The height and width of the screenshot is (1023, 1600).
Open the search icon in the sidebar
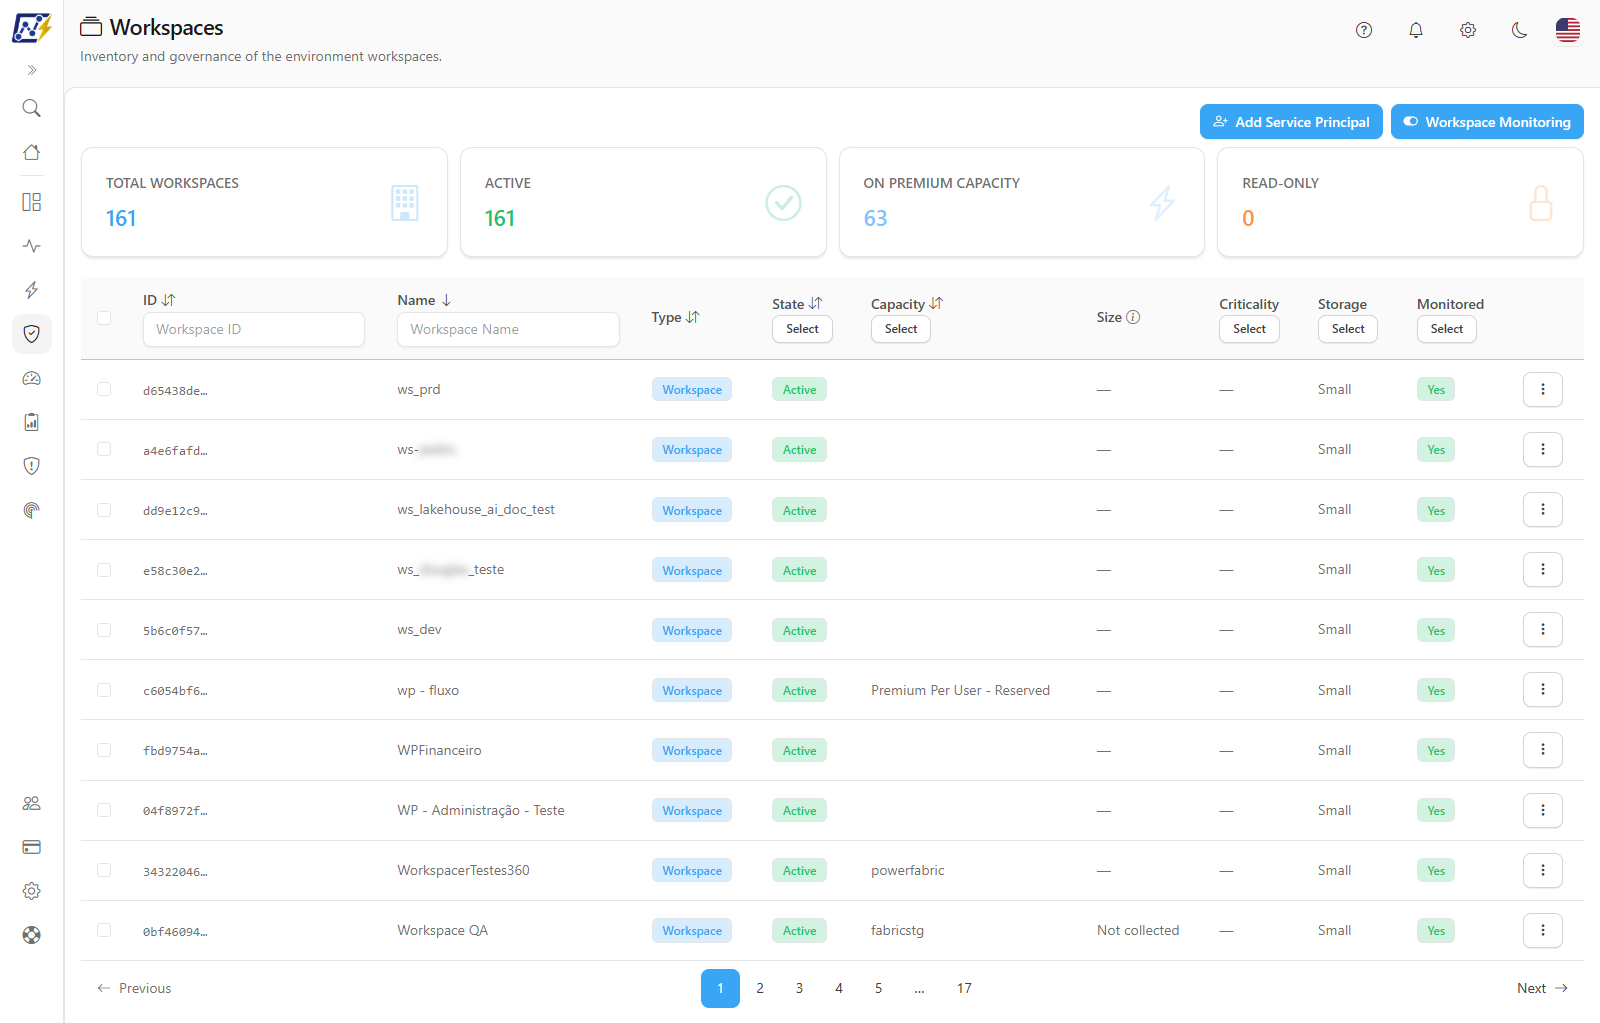[32, 108]
